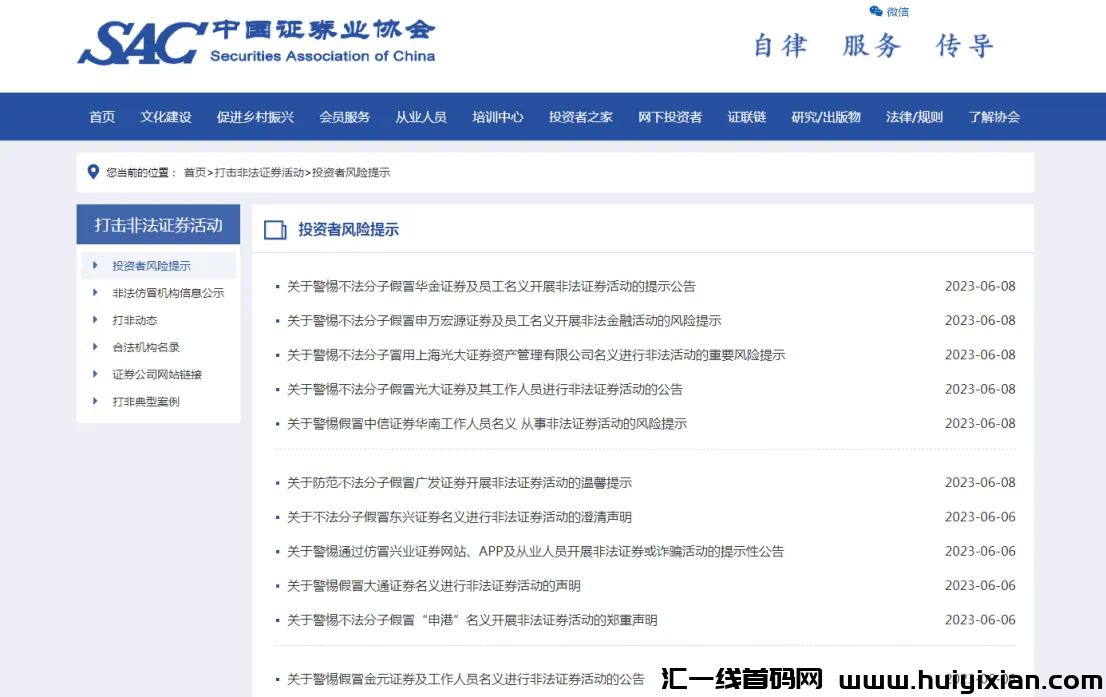Click the arrow beside 打非动态 in sidebar
This screenshot has width=1106, height=697.
[95, 320]
